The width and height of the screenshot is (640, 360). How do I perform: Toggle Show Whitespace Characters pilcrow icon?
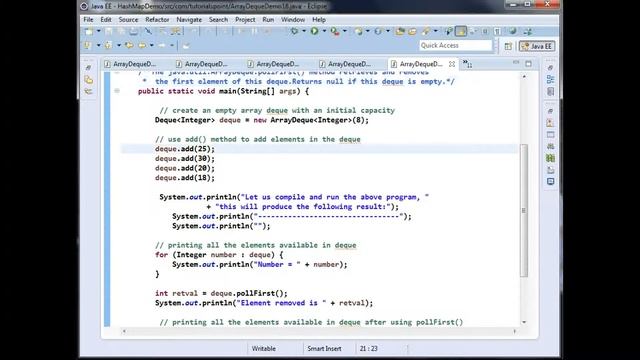[497, 31]
